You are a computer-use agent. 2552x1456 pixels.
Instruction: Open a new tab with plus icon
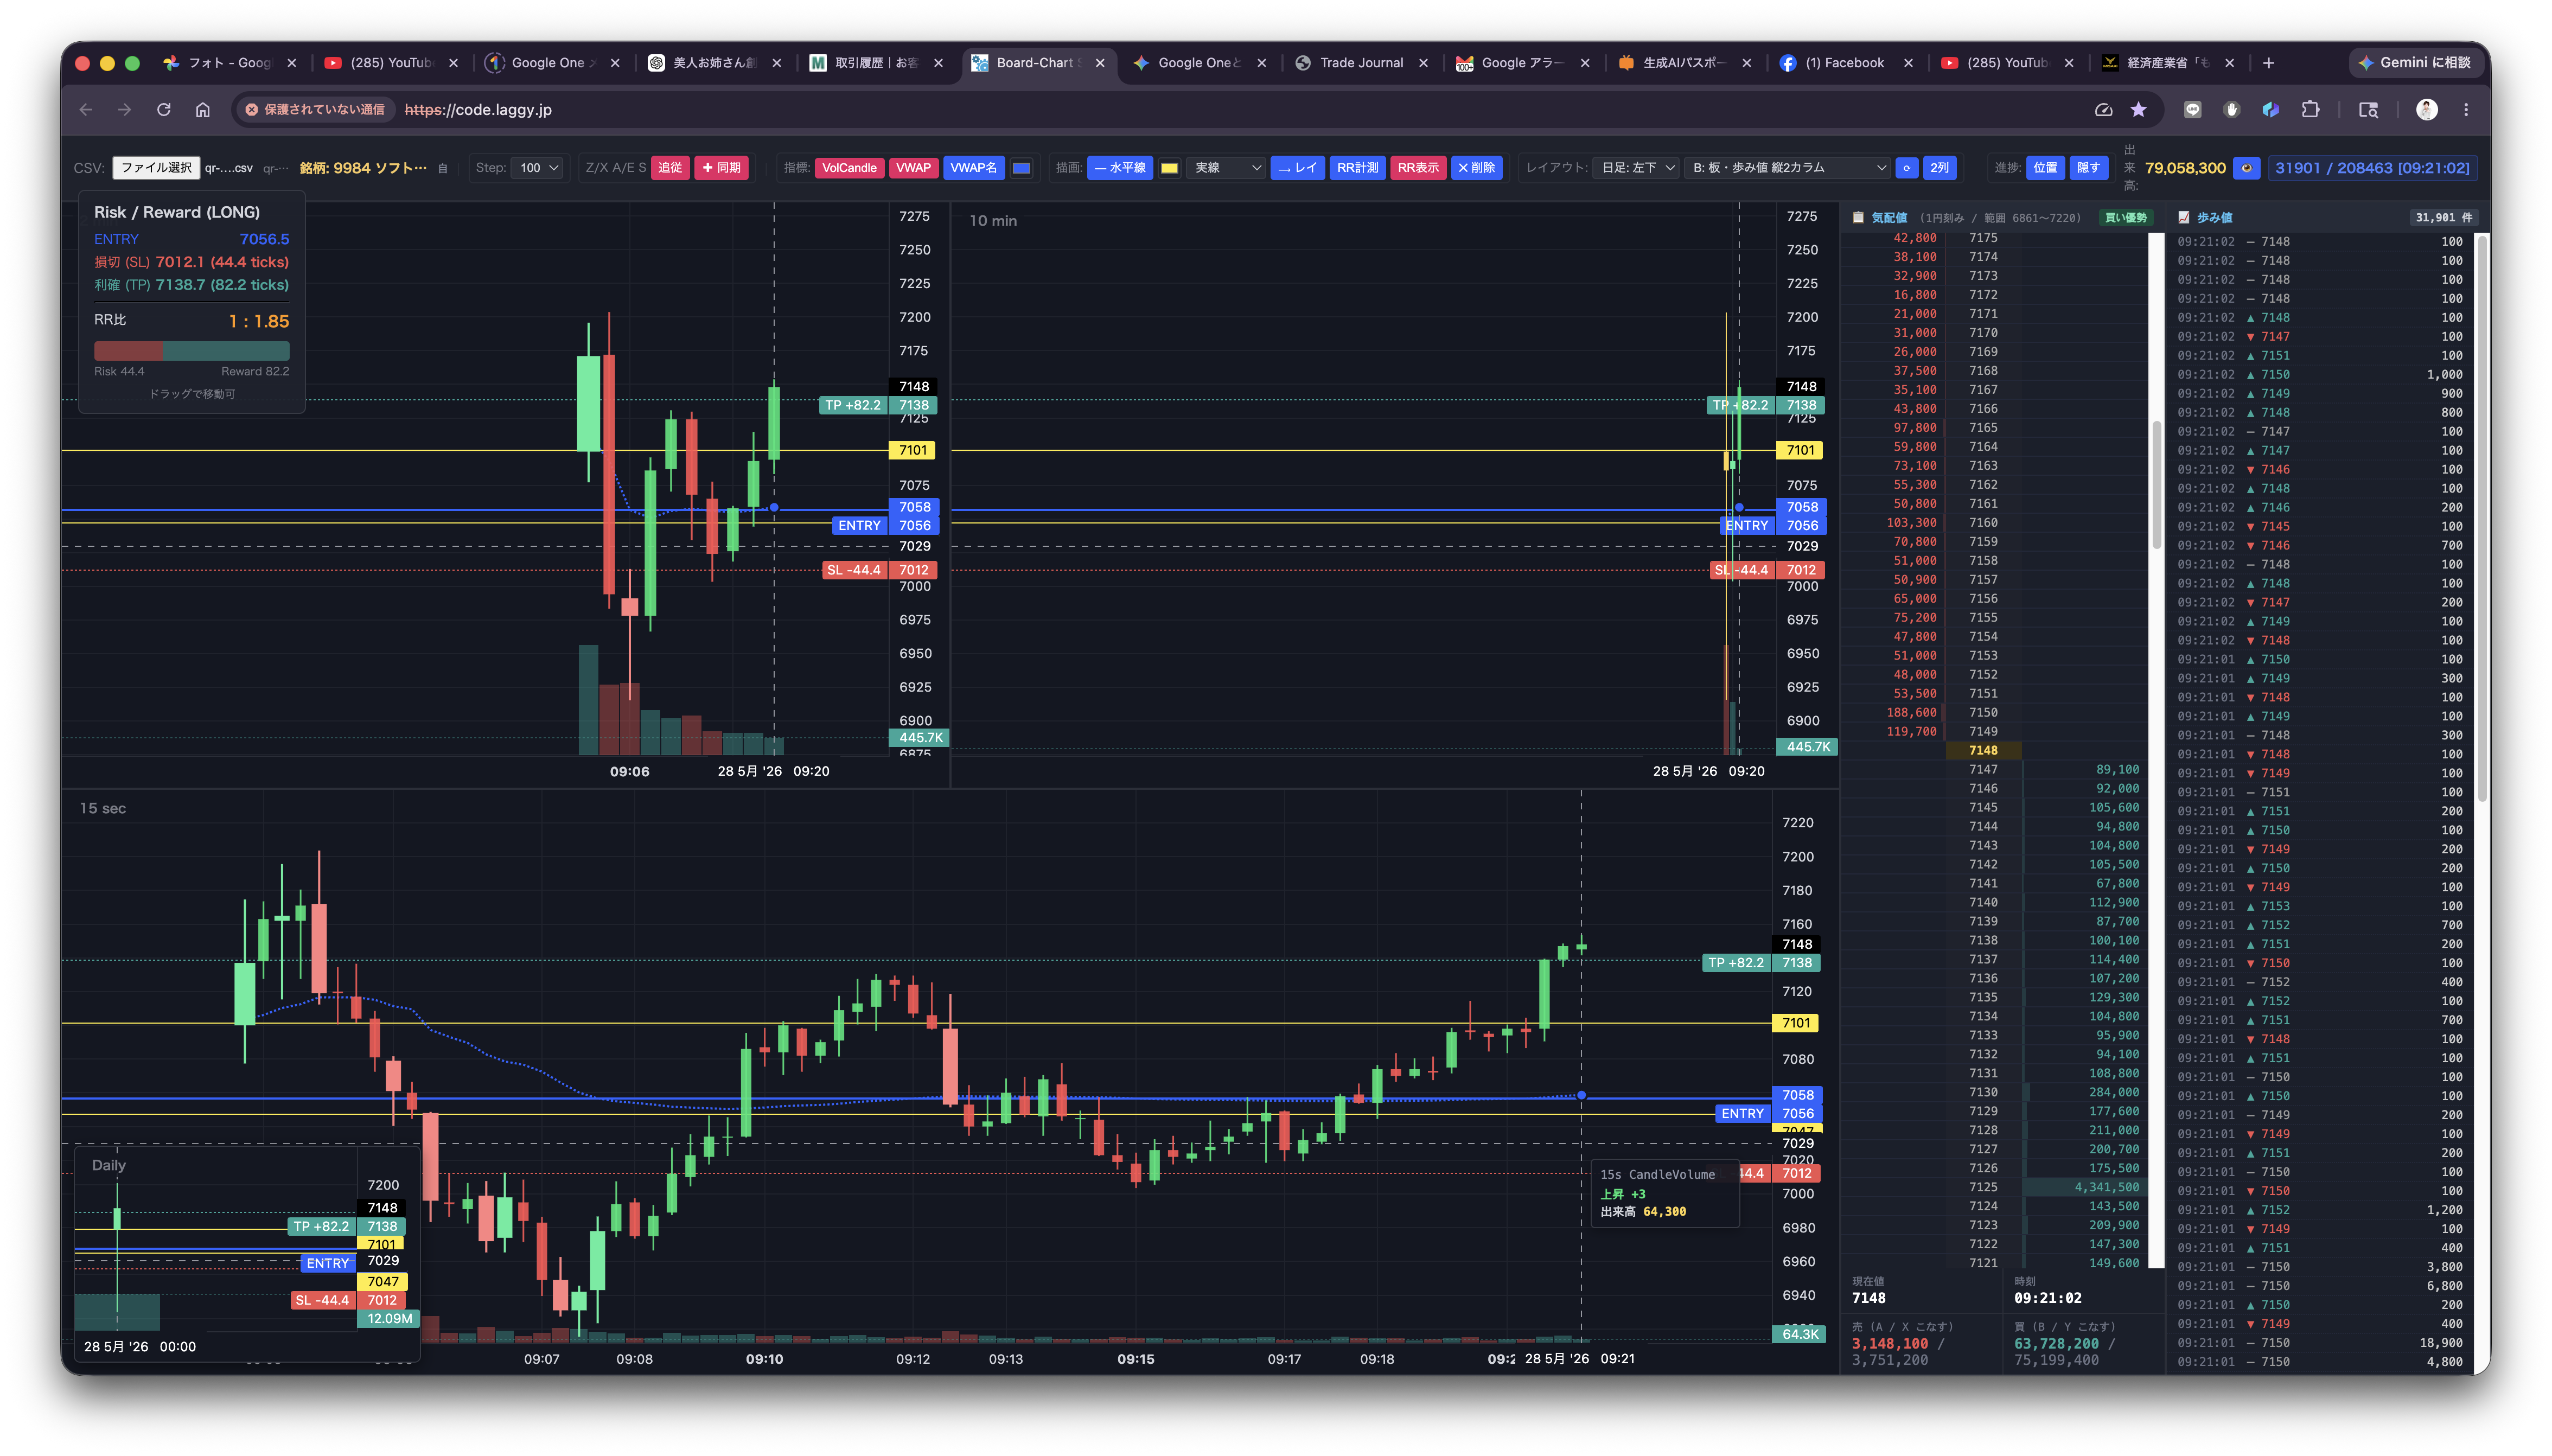pyautogui.click(x=2269, y=62)
